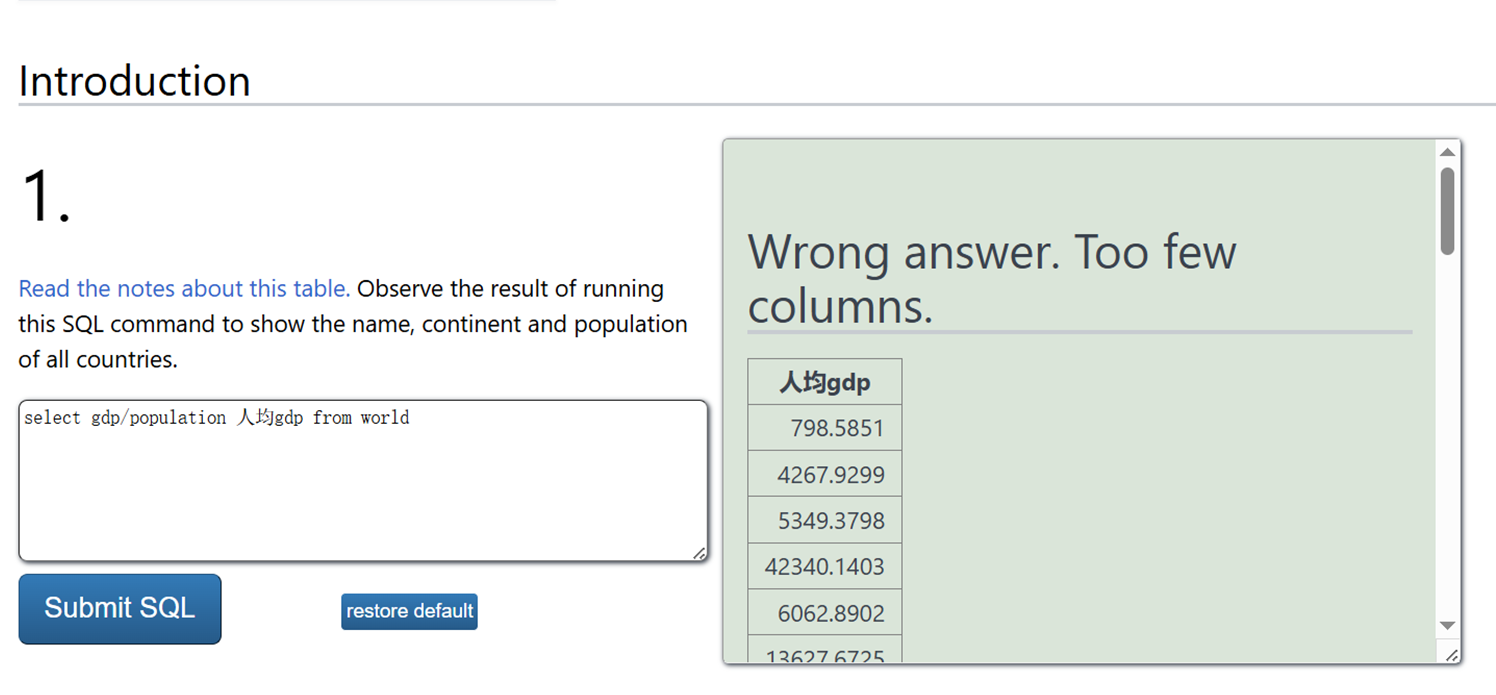Image resolution: width=1496 pixels, height=695 pixels.
Task: Click the partially visible value 13627.6725
Action: coord(824,654)
